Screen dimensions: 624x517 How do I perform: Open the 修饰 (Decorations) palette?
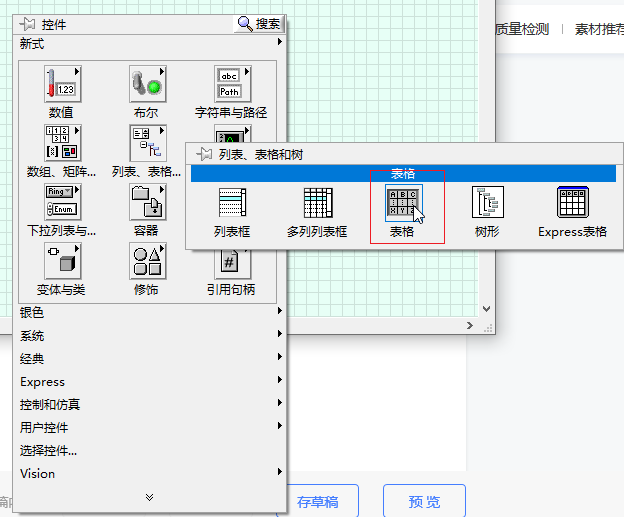click(148, 261)
